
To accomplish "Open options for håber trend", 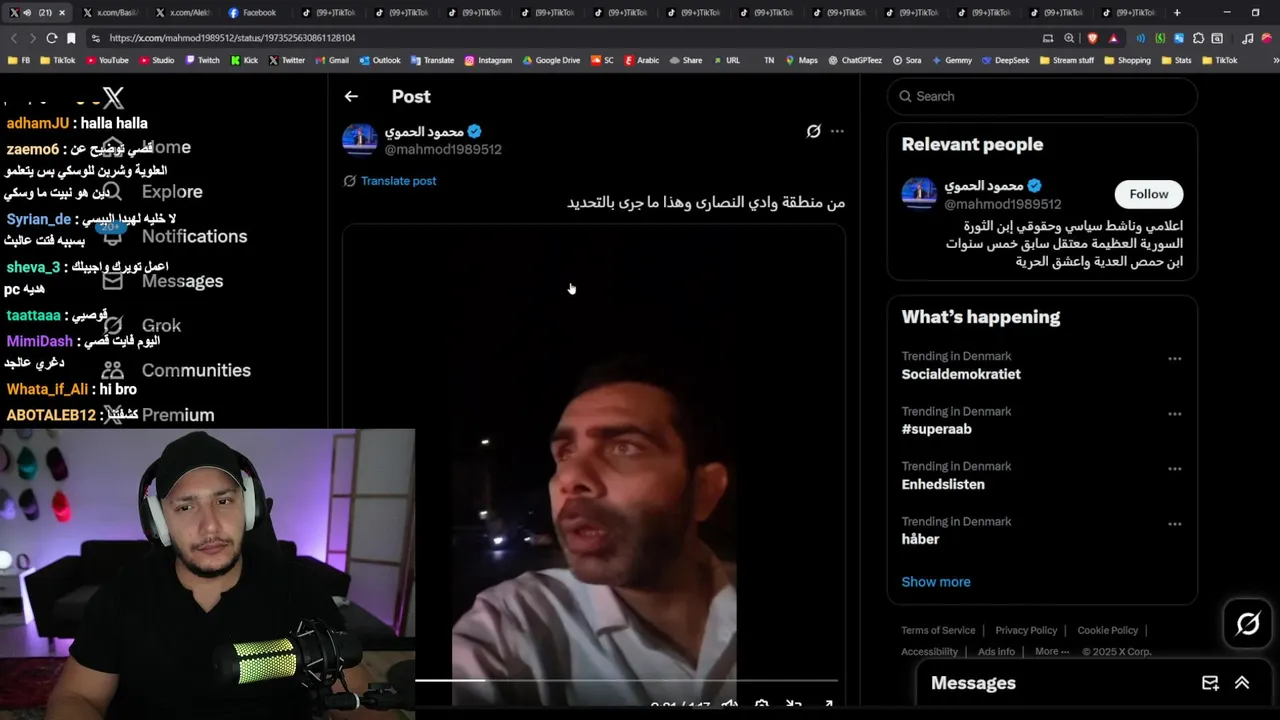I will (x=1175, y=523).
